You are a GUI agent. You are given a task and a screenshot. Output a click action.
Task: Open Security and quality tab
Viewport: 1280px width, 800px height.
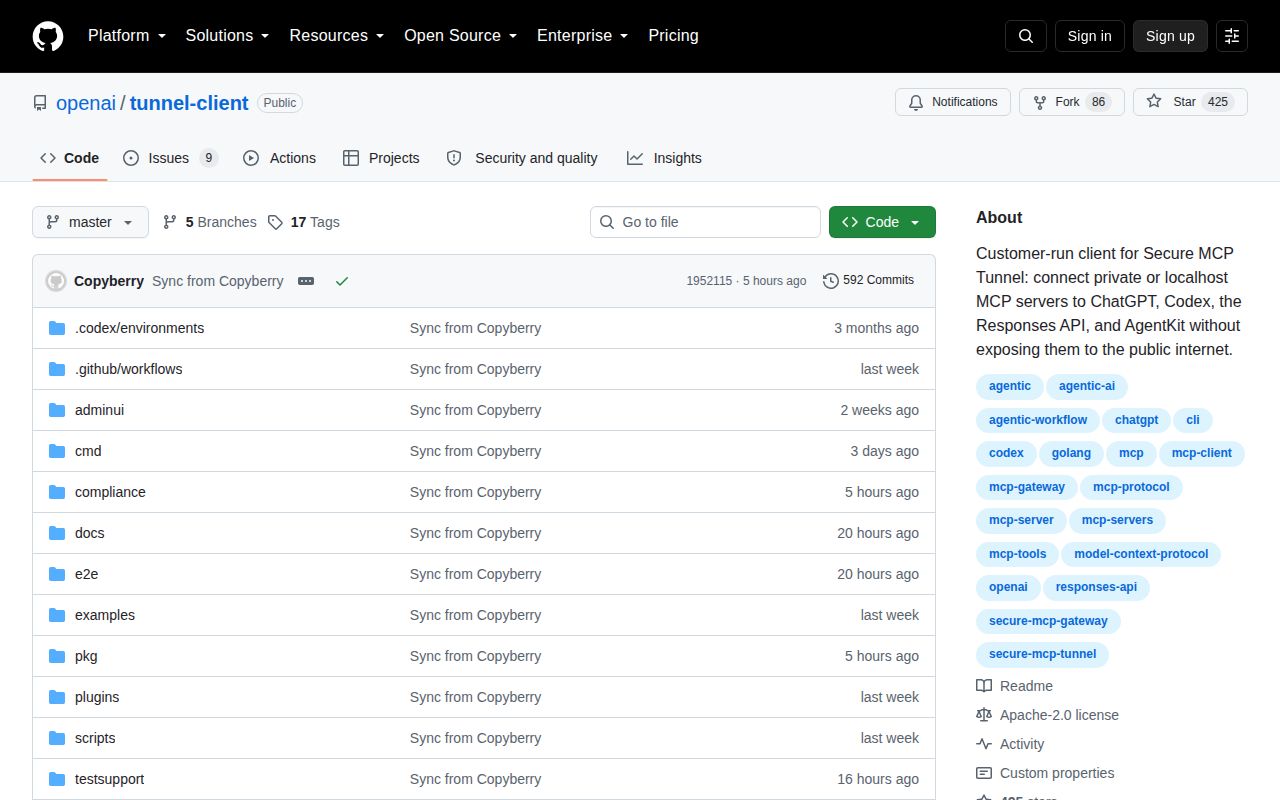522,158
